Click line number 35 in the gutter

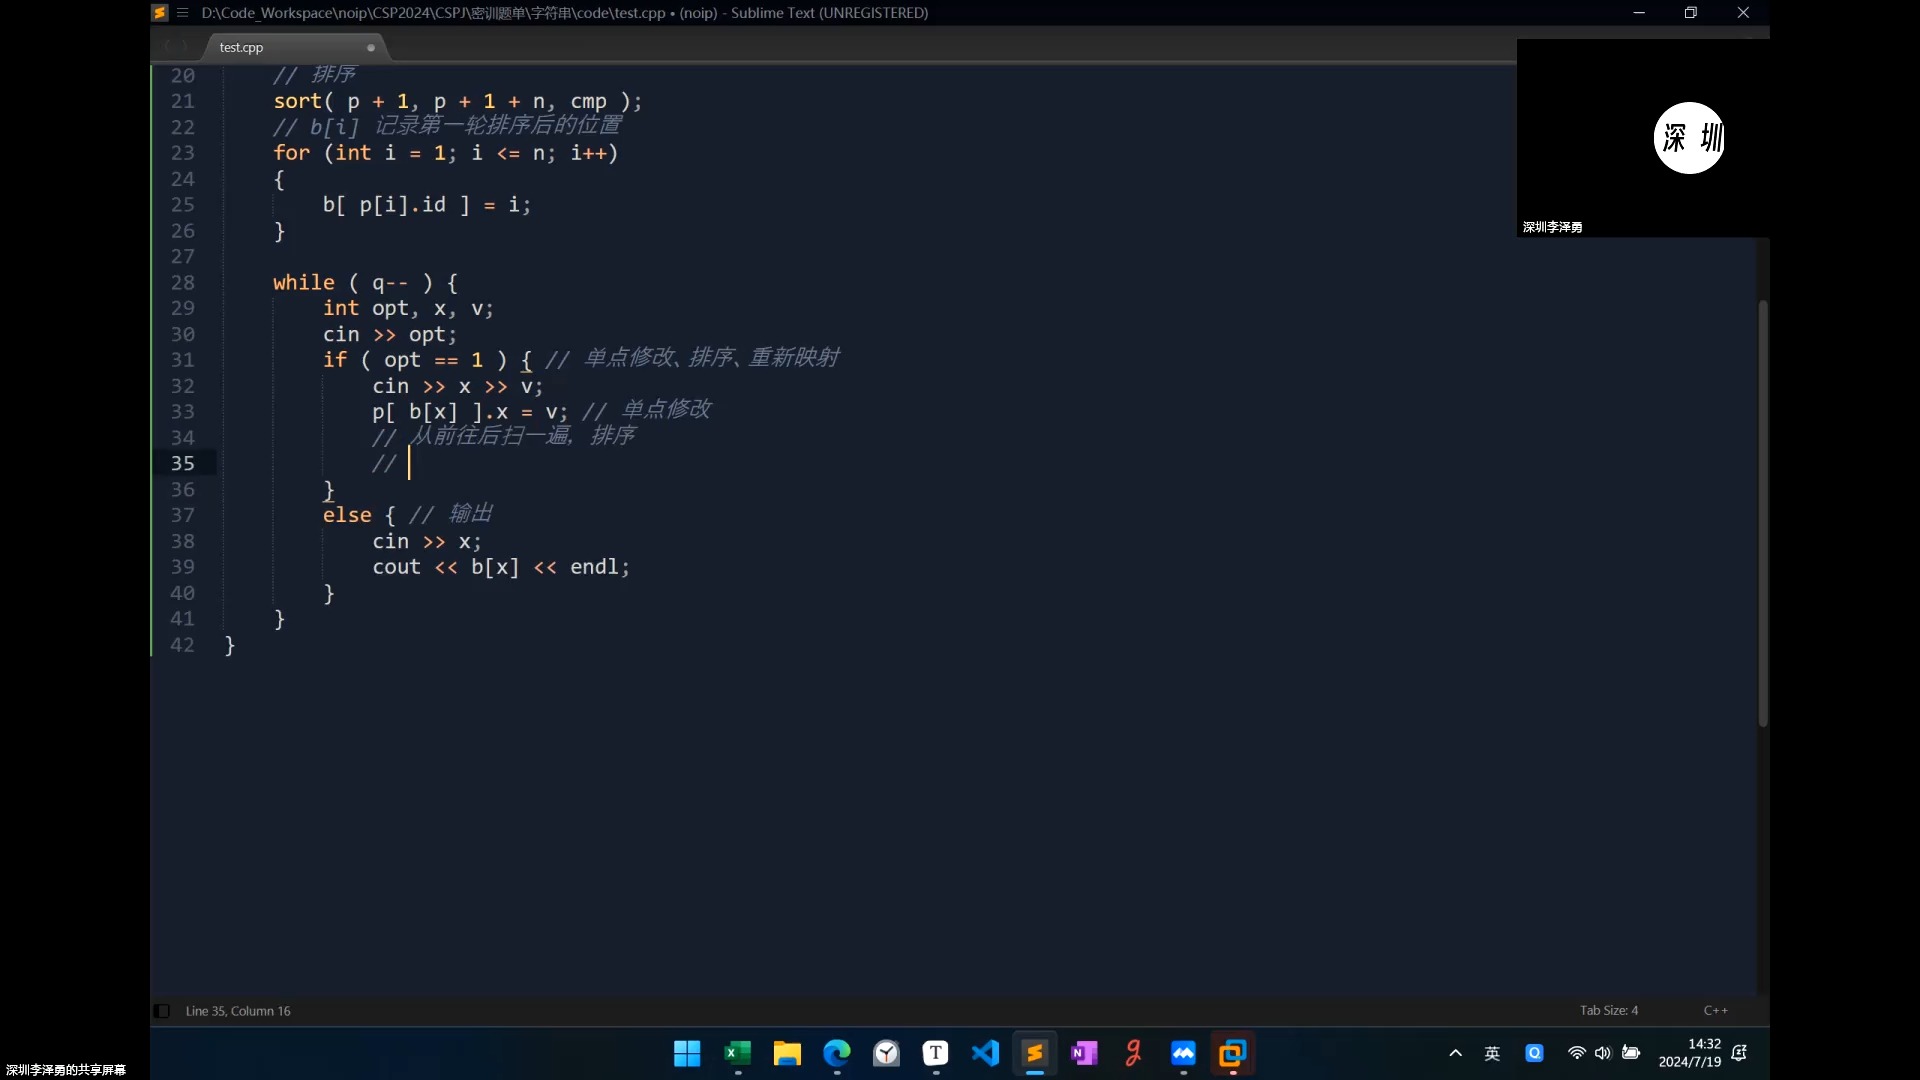pyautogui.click(x=182, y=463)
